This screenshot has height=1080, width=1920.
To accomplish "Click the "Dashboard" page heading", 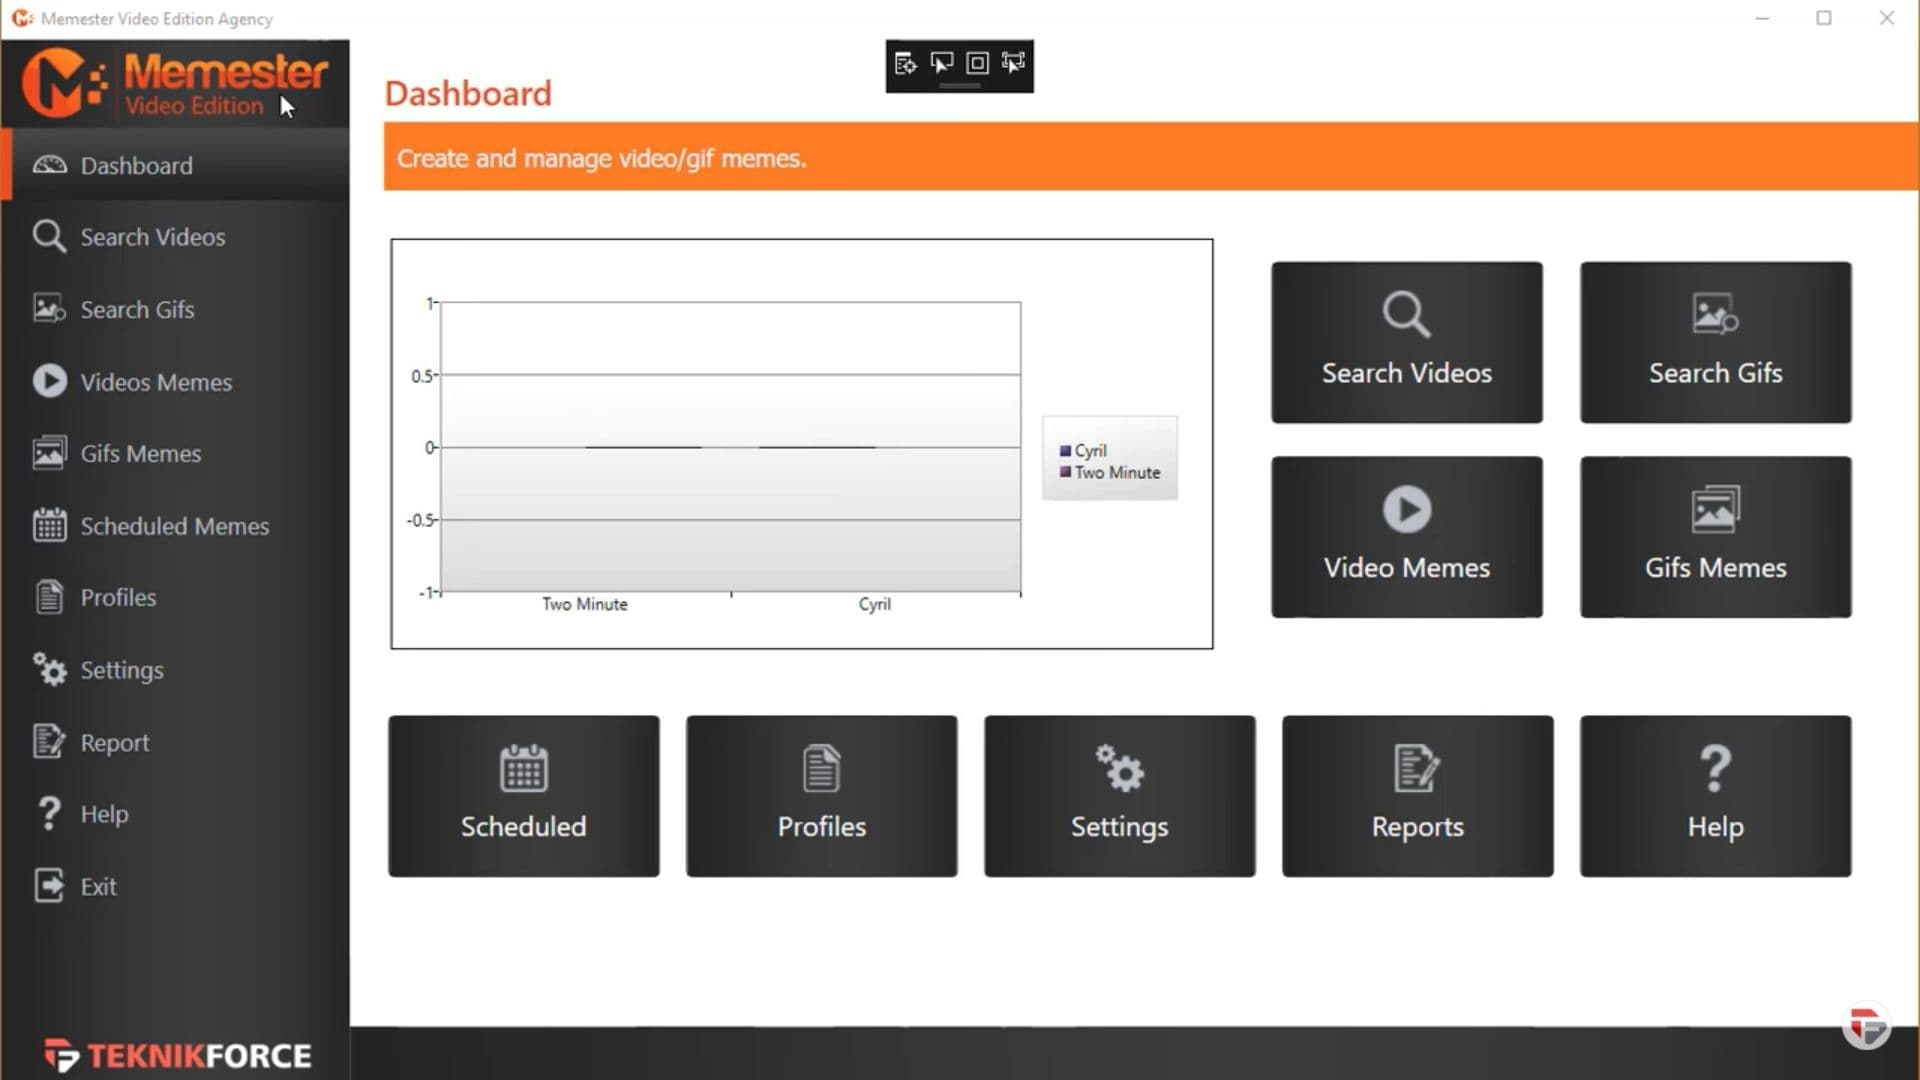I will [468, 93].
